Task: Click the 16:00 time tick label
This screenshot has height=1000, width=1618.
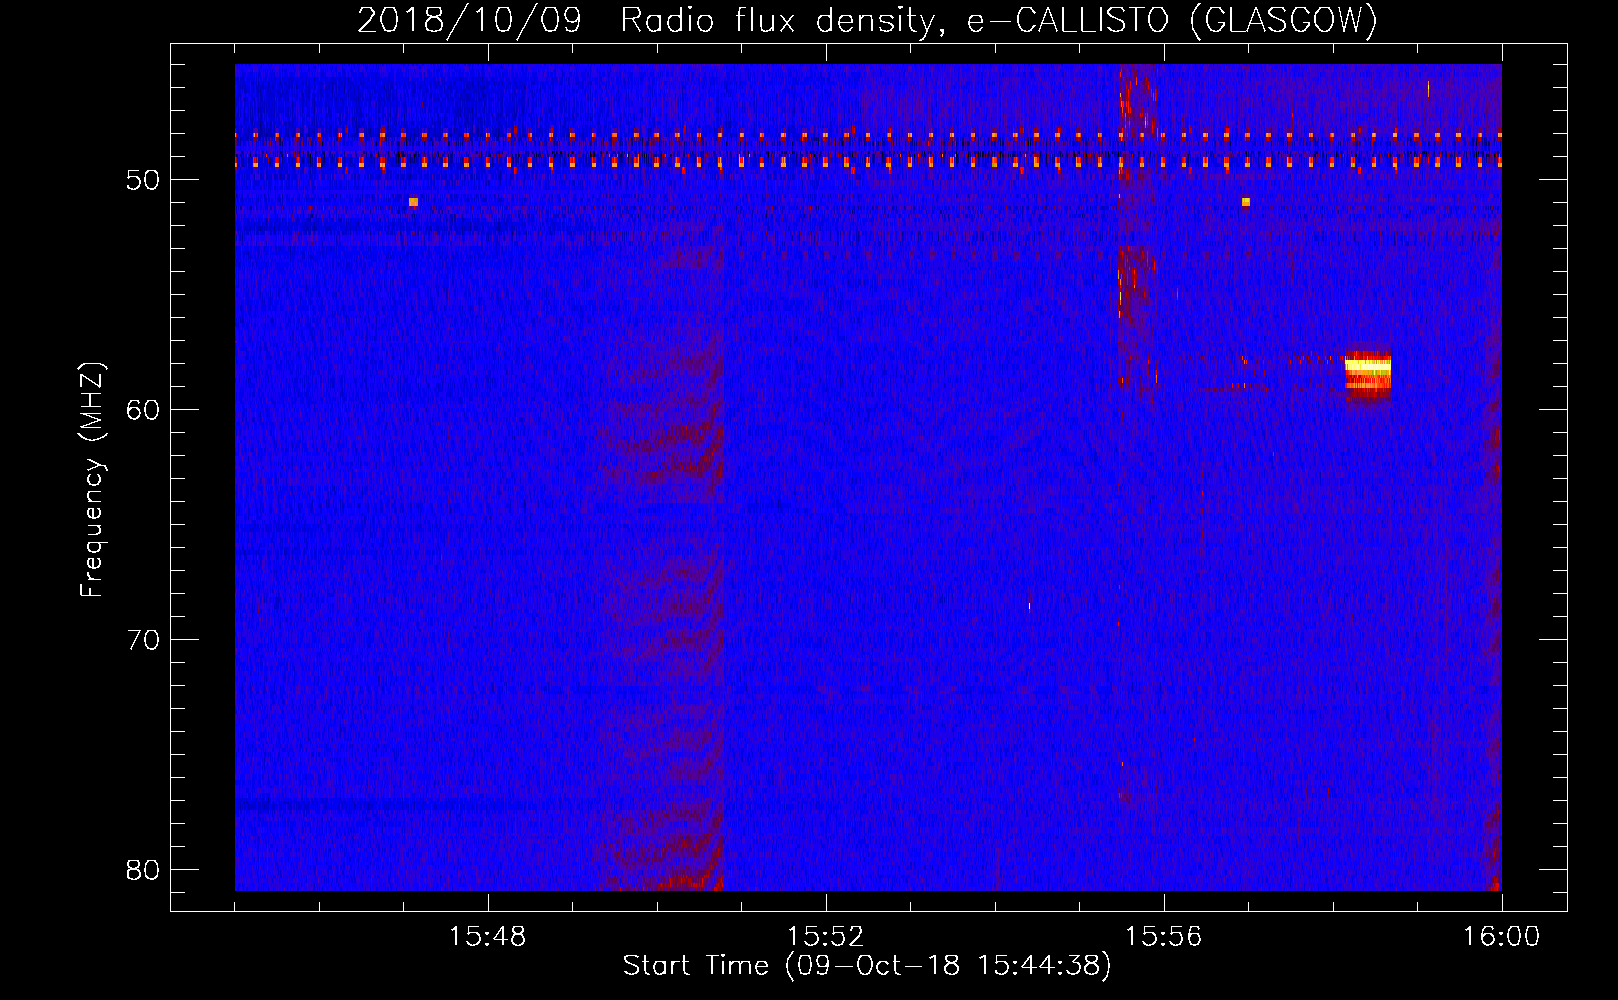Action: pos(1501,937)
